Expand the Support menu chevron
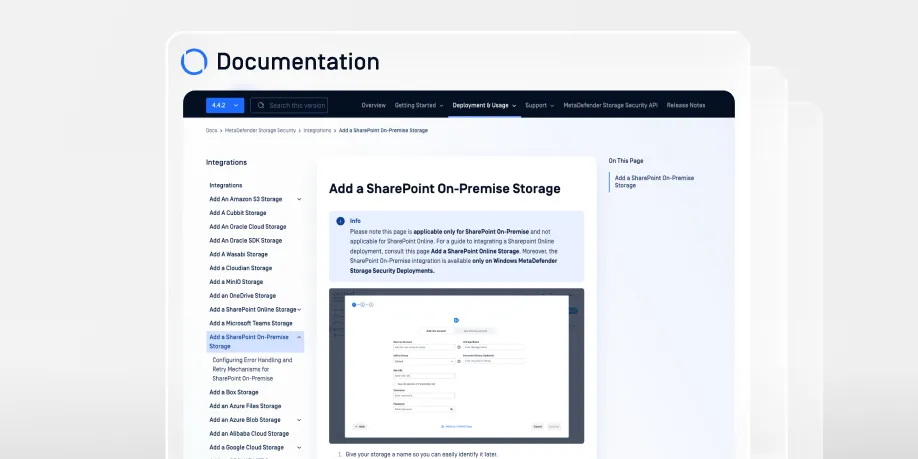Viewport: 918px width, 459px height. 552,106
